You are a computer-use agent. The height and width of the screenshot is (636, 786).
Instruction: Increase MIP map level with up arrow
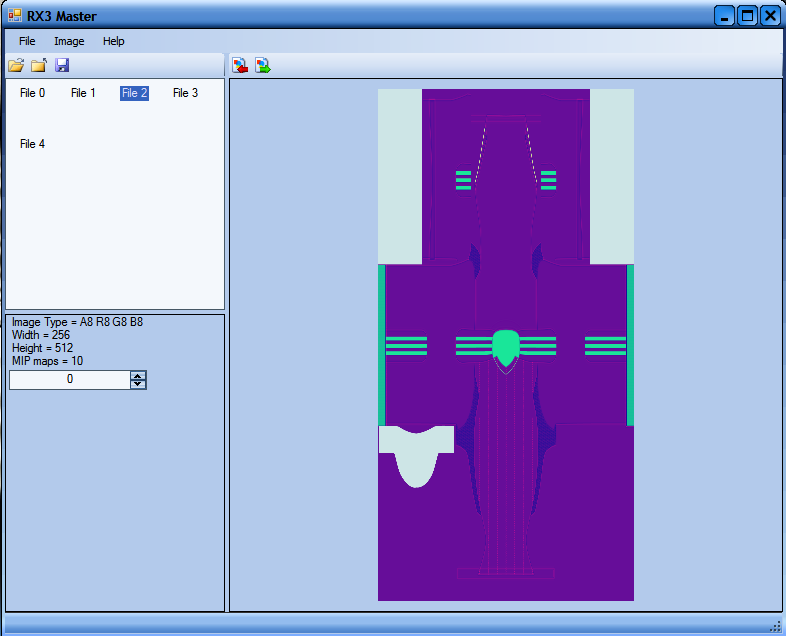click(x=138, y=375)
